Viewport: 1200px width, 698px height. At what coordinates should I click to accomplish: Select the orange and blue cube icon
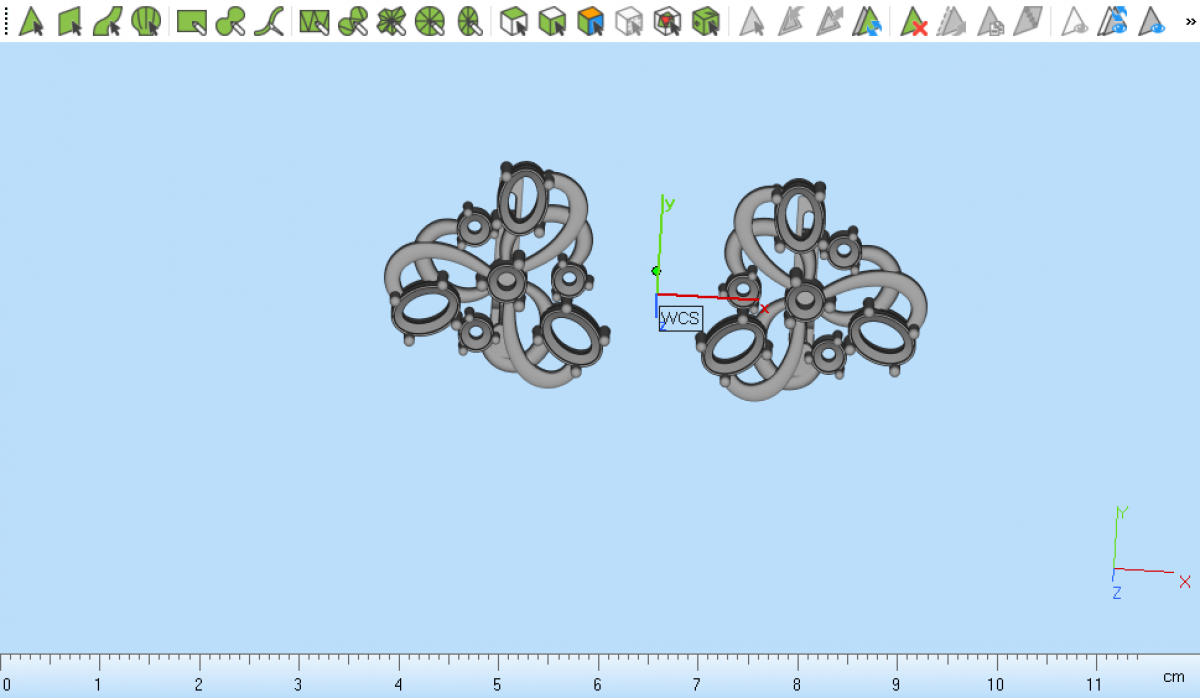point(591,20)
